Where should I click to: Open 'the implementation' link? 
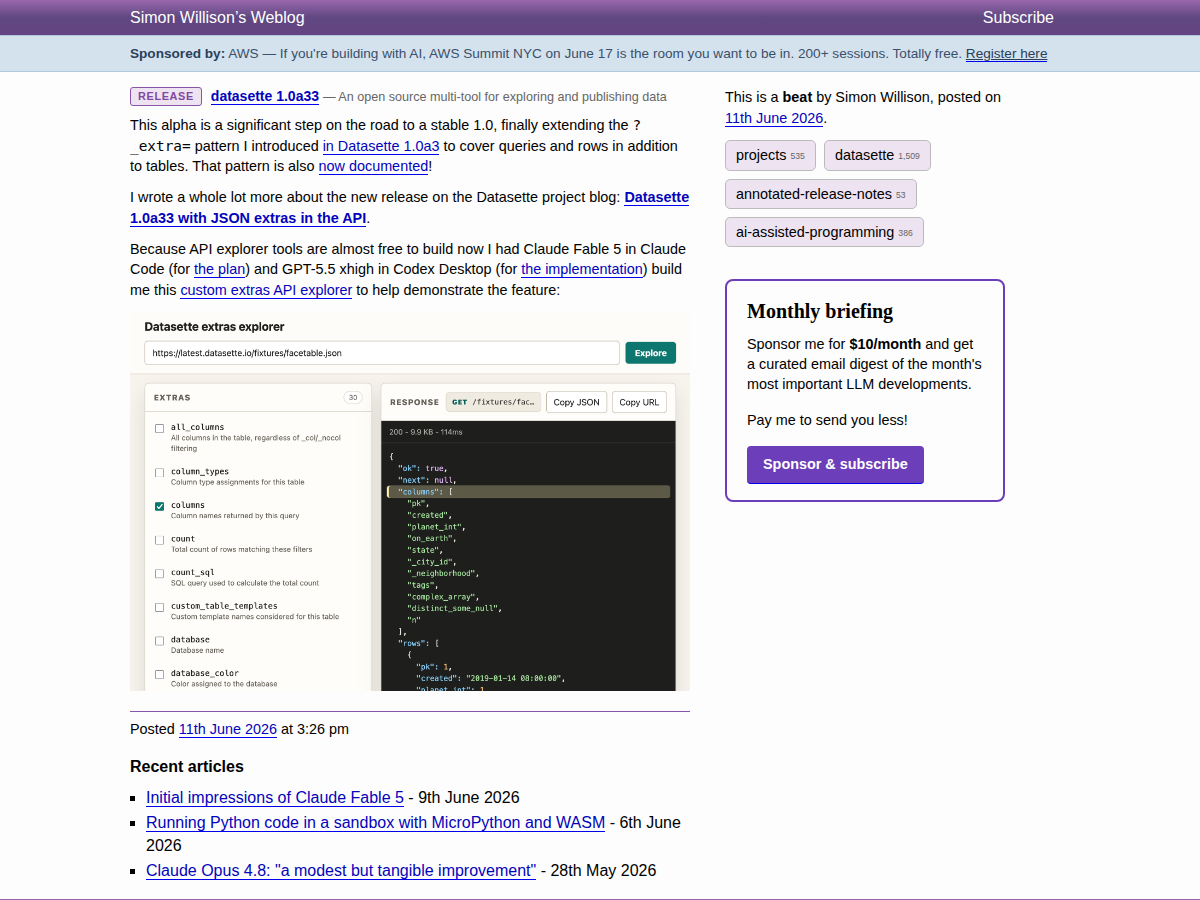click(x=582, y=269)
